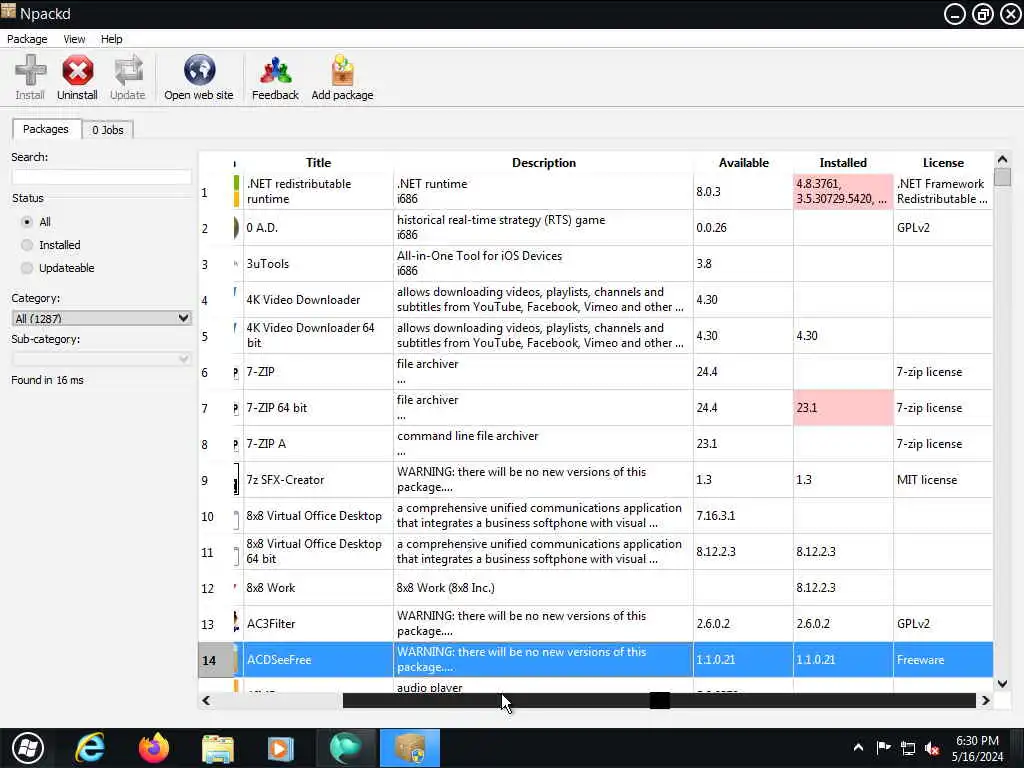1024x768 pixels.
Task: Click the vertical scrollbar down arrow
Action: [1002, 684]
